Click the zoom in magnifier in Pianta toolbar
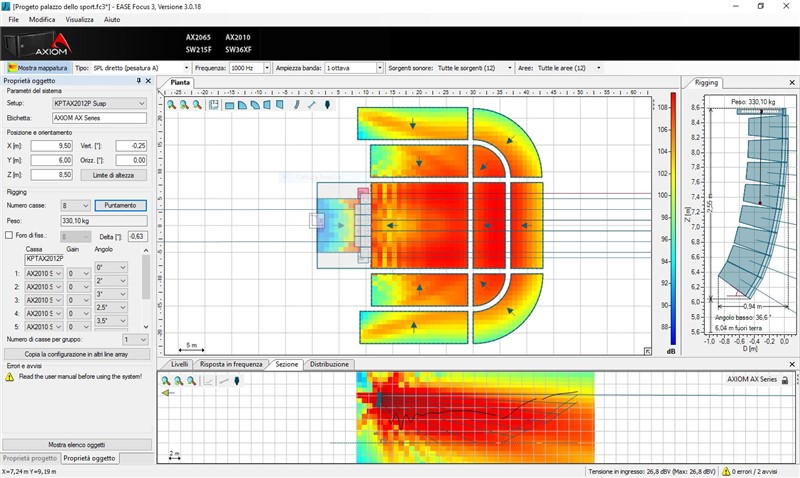This screenshot has width=800, height=478. coord(173,104)
